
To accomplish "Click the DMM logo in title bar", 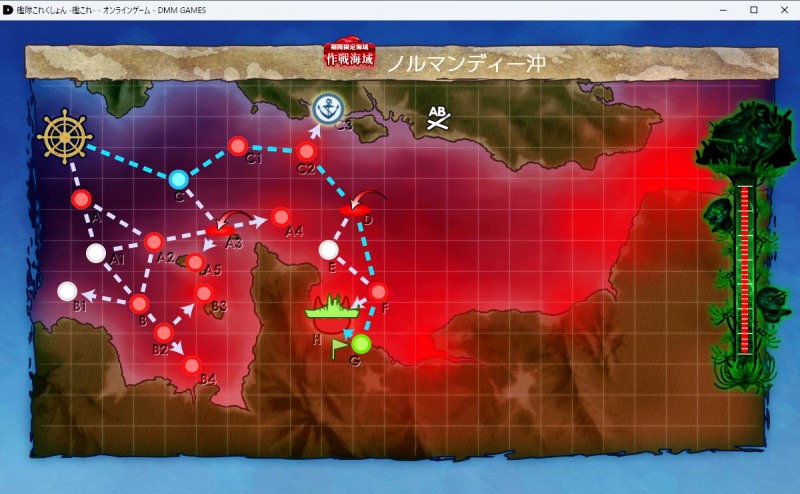I will (x=8, y=10).
